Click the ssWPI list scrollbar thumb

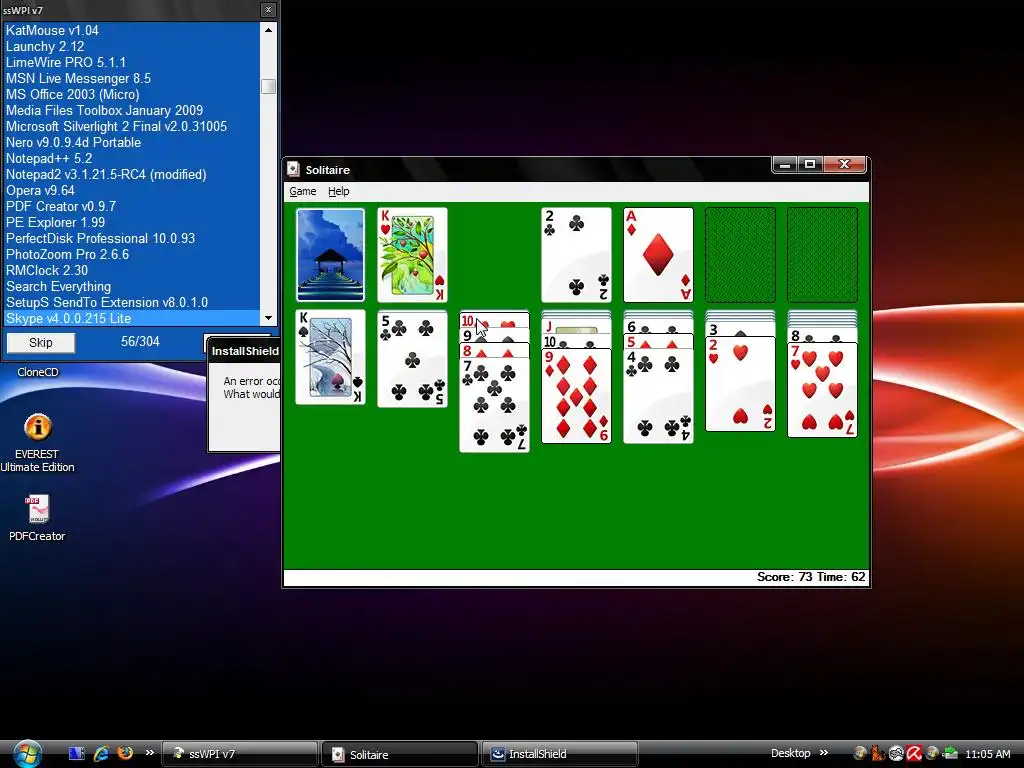[x=268, y=86]
